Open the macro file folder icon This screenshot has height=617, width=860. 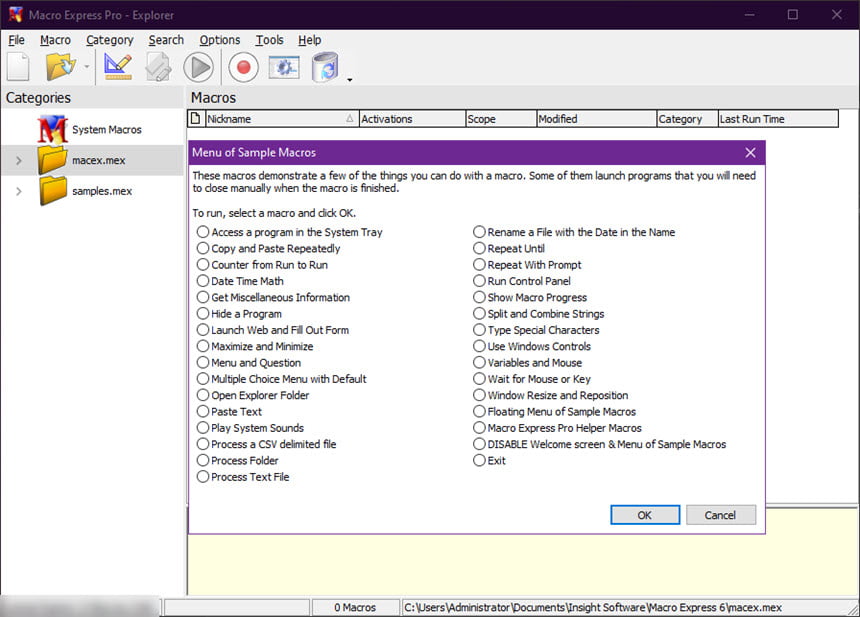pyautogui.click(x=60, y=67)
